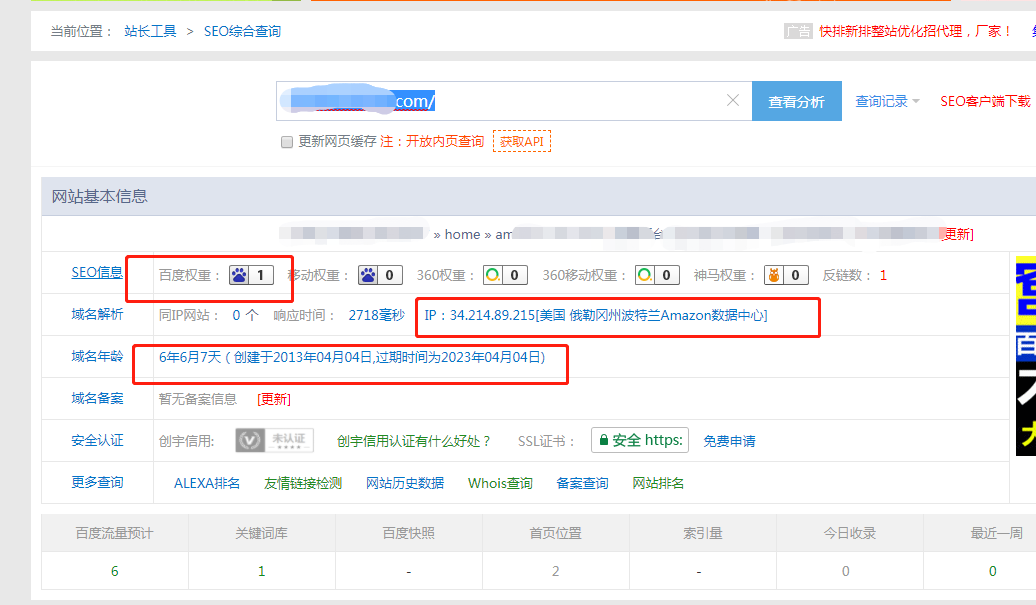
Task: Click the SEO信息 link
Action: click(x=97, y=272)
